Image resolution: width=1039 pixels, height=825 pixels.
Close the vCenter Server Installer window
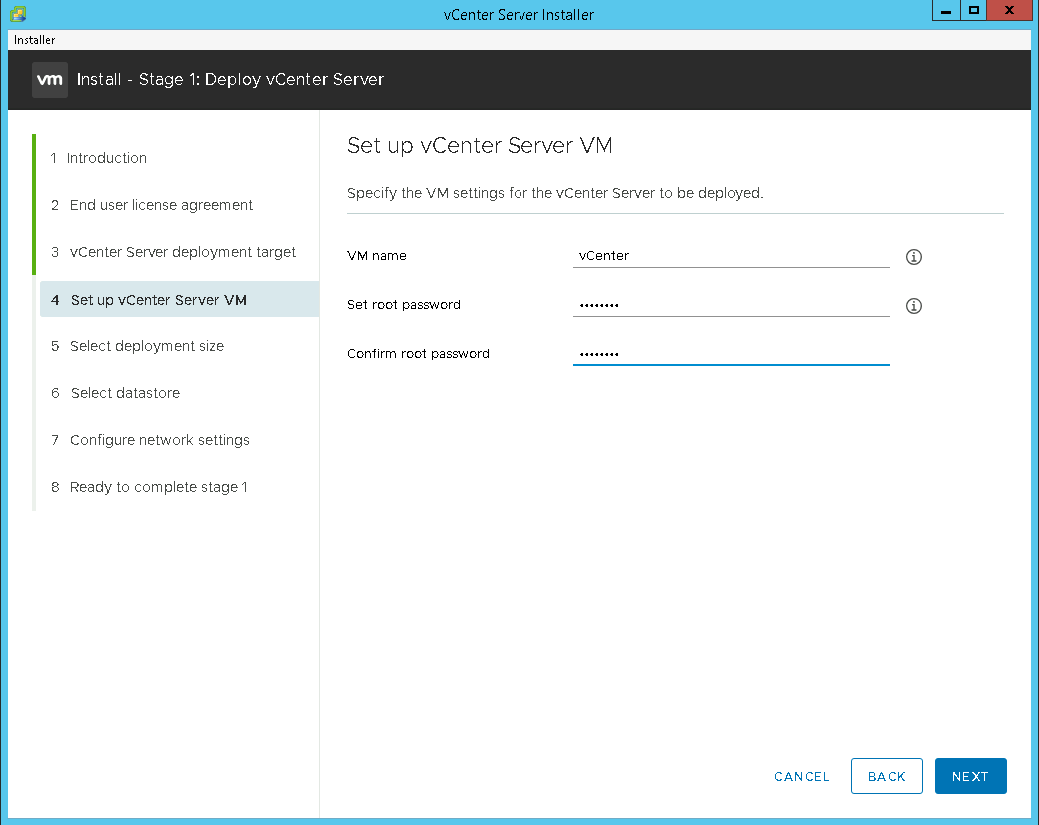coord(1010,12)
